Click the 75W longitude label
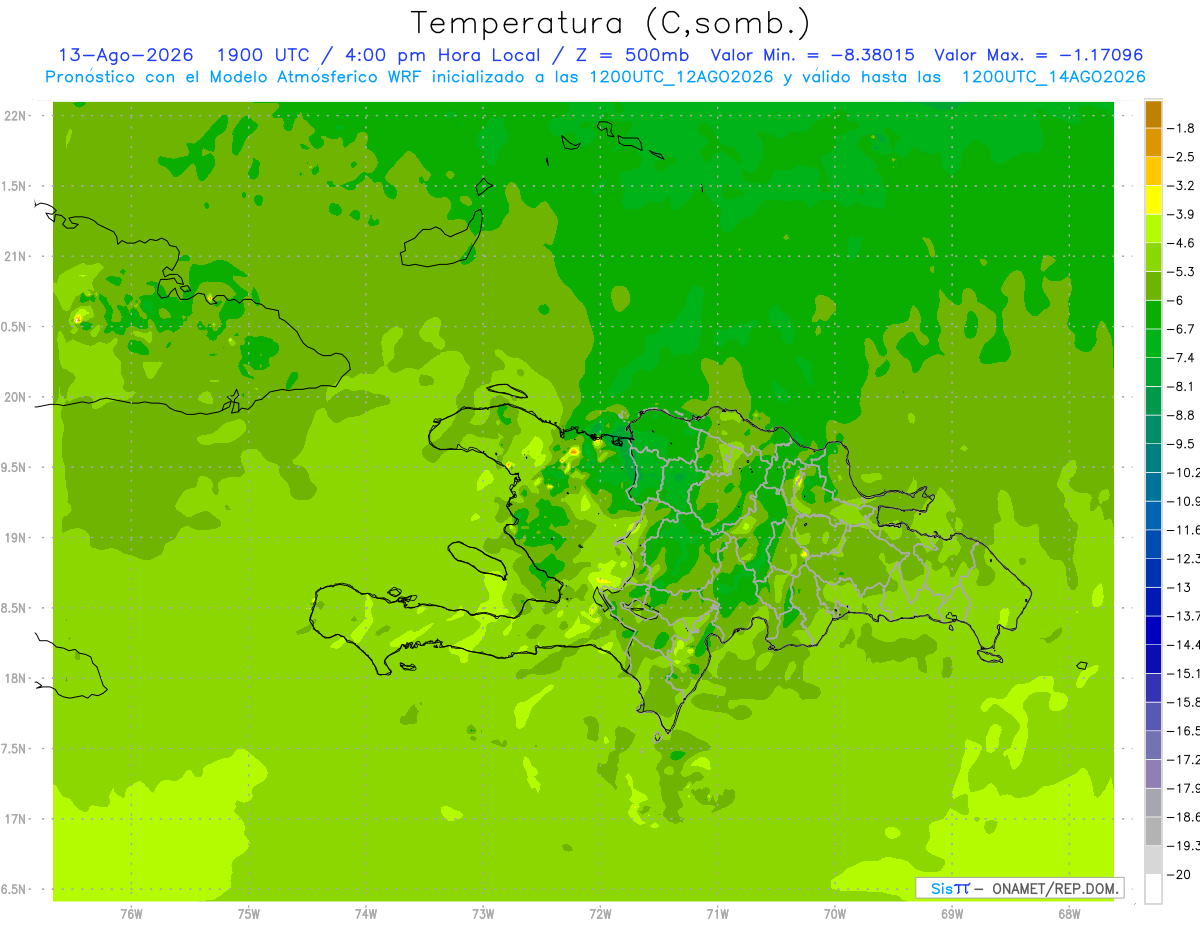The width and height of the screenshot is (1200, 927). [249, 914]
